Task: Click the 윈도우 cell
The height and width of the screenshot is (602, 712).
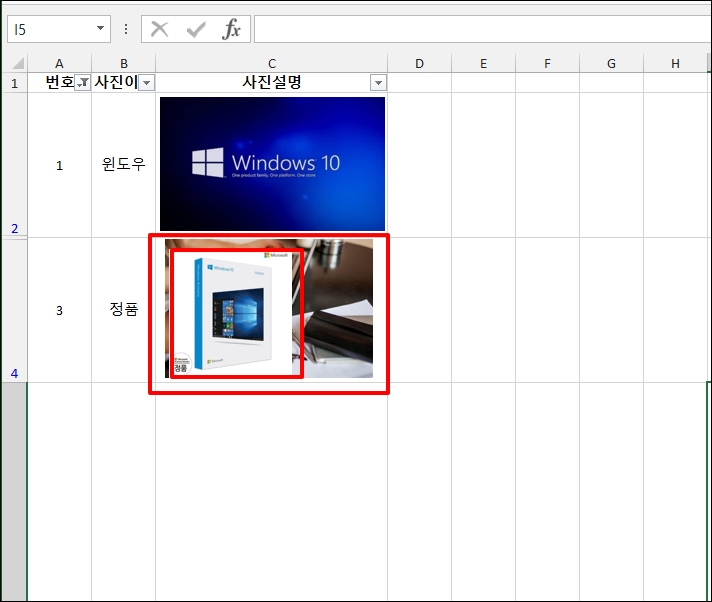Action: (124, 164)
